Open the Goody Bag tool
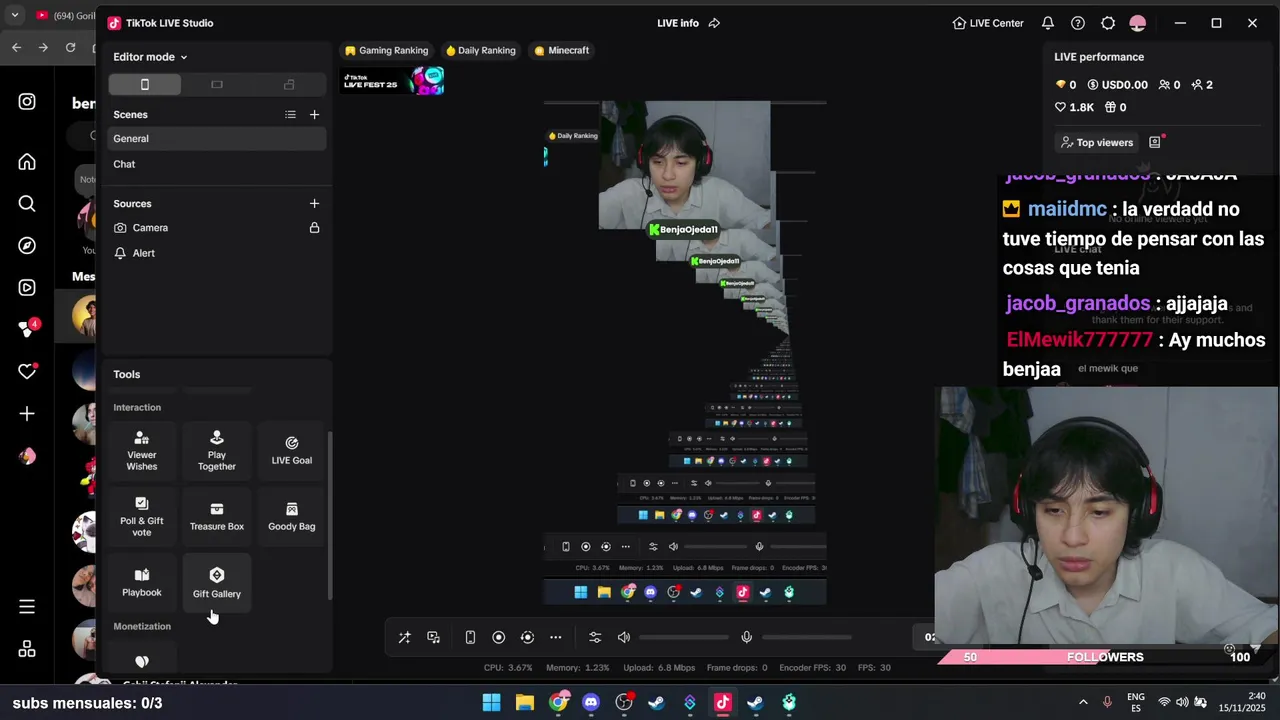 point(292,516)
